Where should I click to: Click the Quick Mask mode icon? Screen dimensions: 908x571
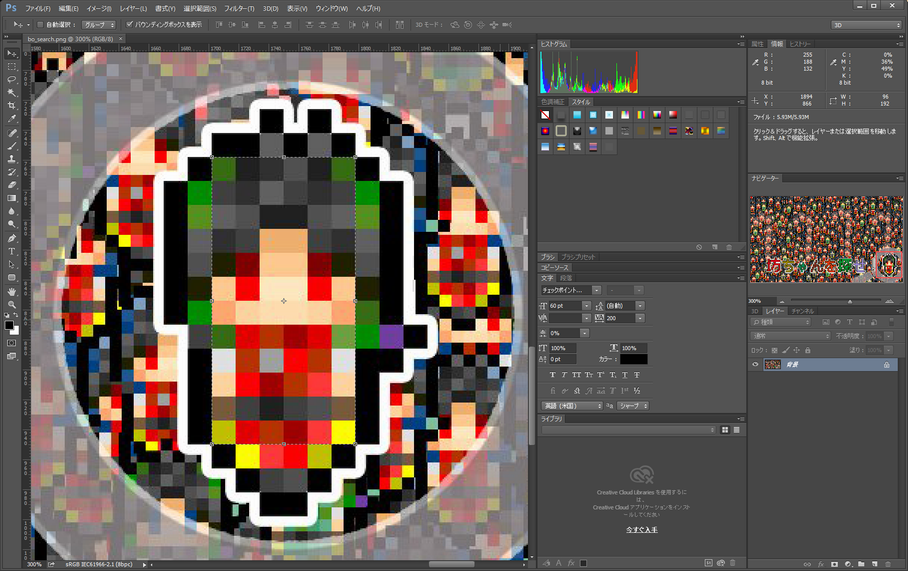click(x=12, y=343)
